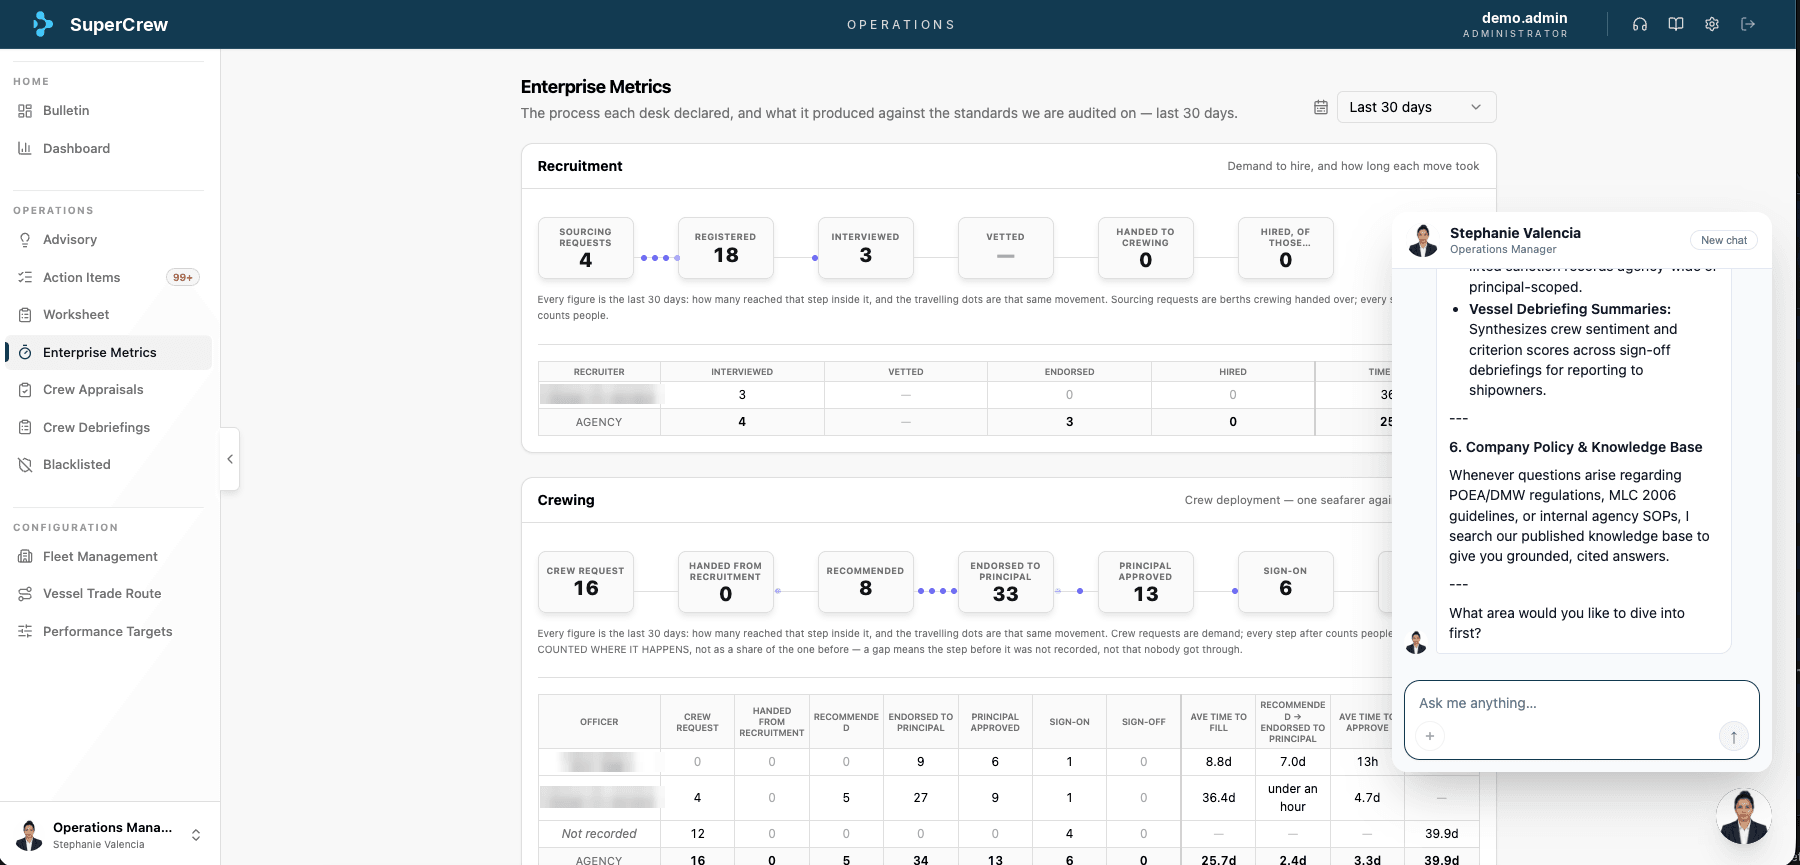Click the Not recorded row label

coord(599,834)
